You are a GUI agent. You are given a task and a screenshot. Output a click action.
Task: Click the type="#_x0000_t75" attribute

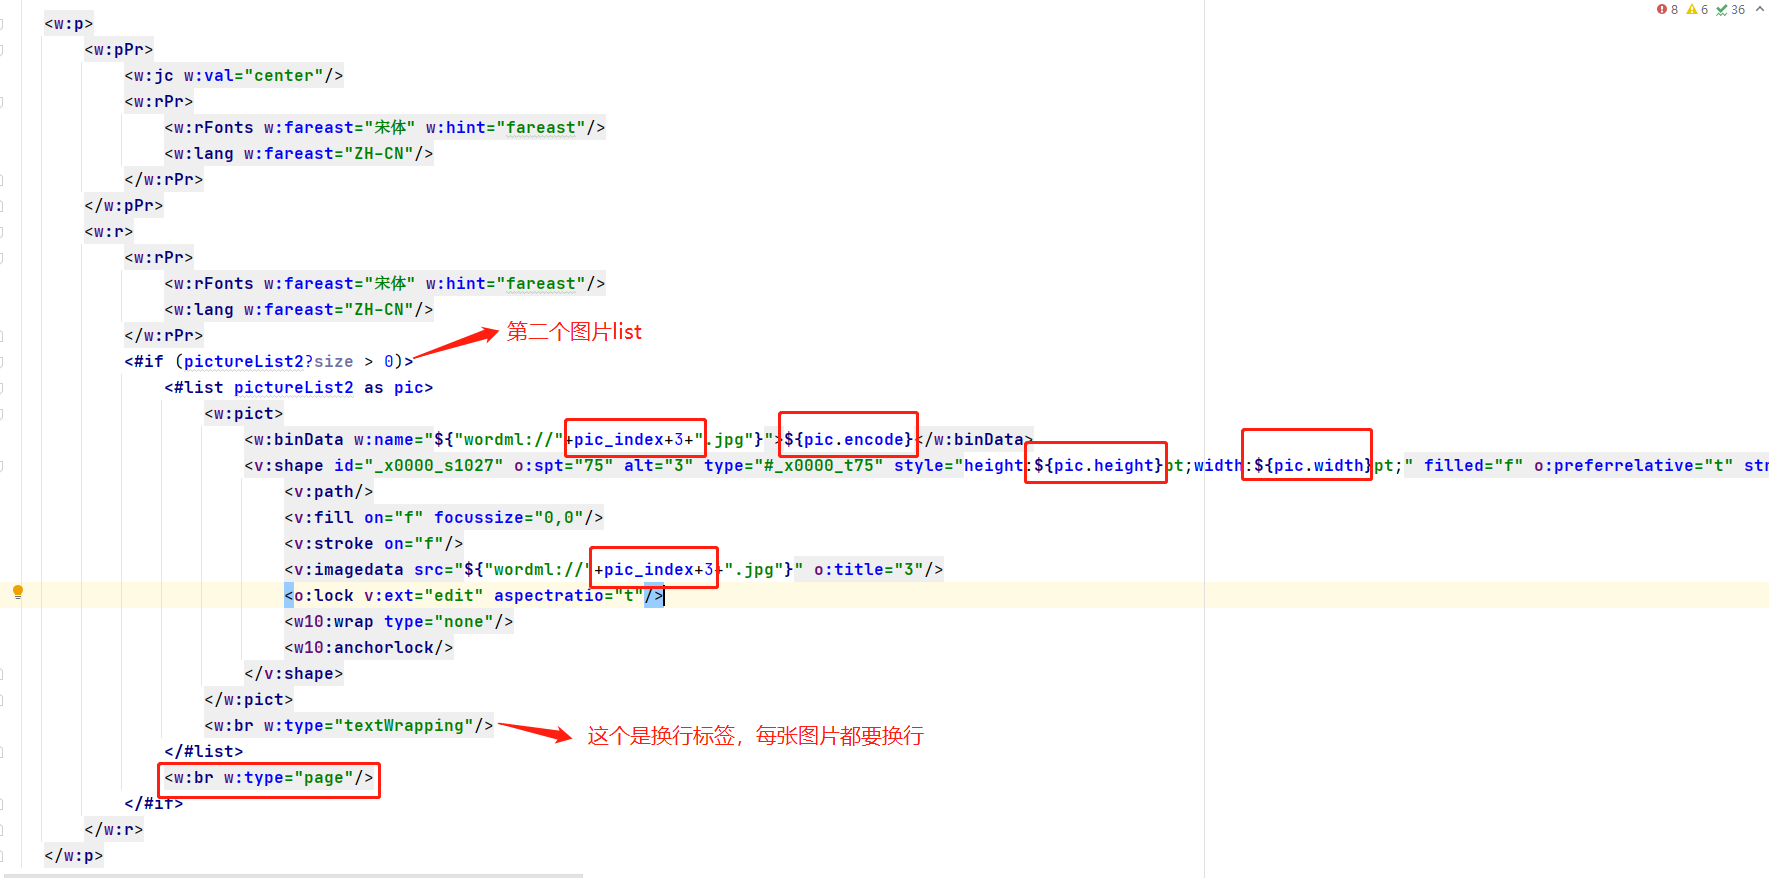click(x=794, y=465)
